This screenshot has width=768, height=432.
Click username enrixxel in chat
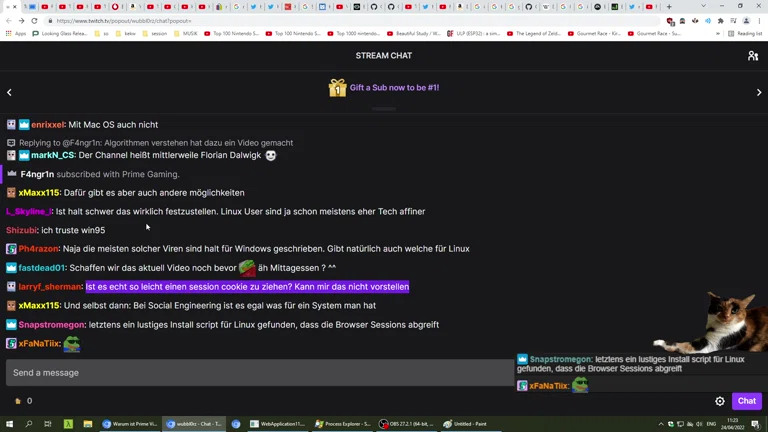(x=48, y=125)
